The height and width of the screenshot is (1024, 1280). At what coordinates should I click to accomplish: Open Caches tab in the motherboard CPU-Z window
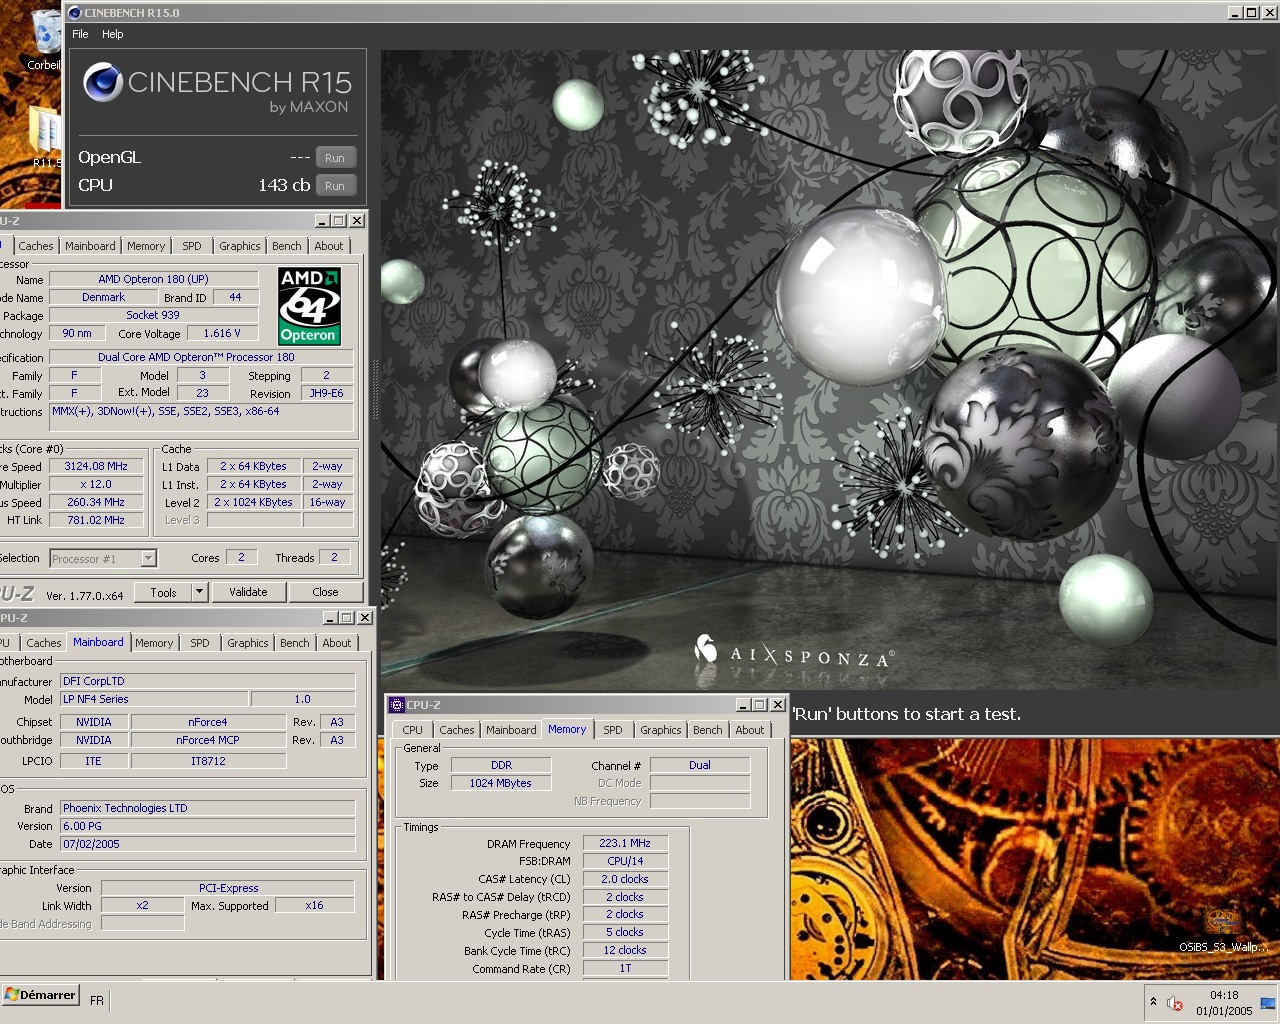tap(44, 643)
